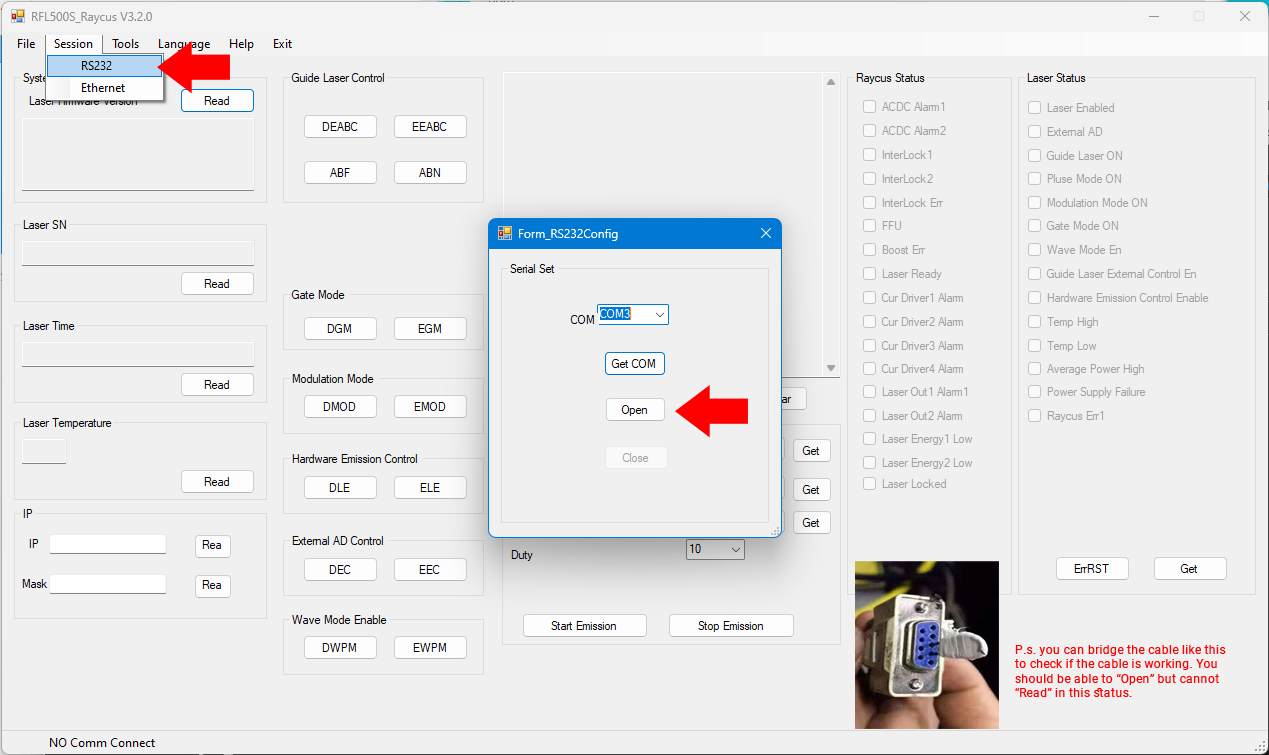This screenshot has width=1269, height=755.
Task: Open the Duty value dropdown
Action: 736,549
